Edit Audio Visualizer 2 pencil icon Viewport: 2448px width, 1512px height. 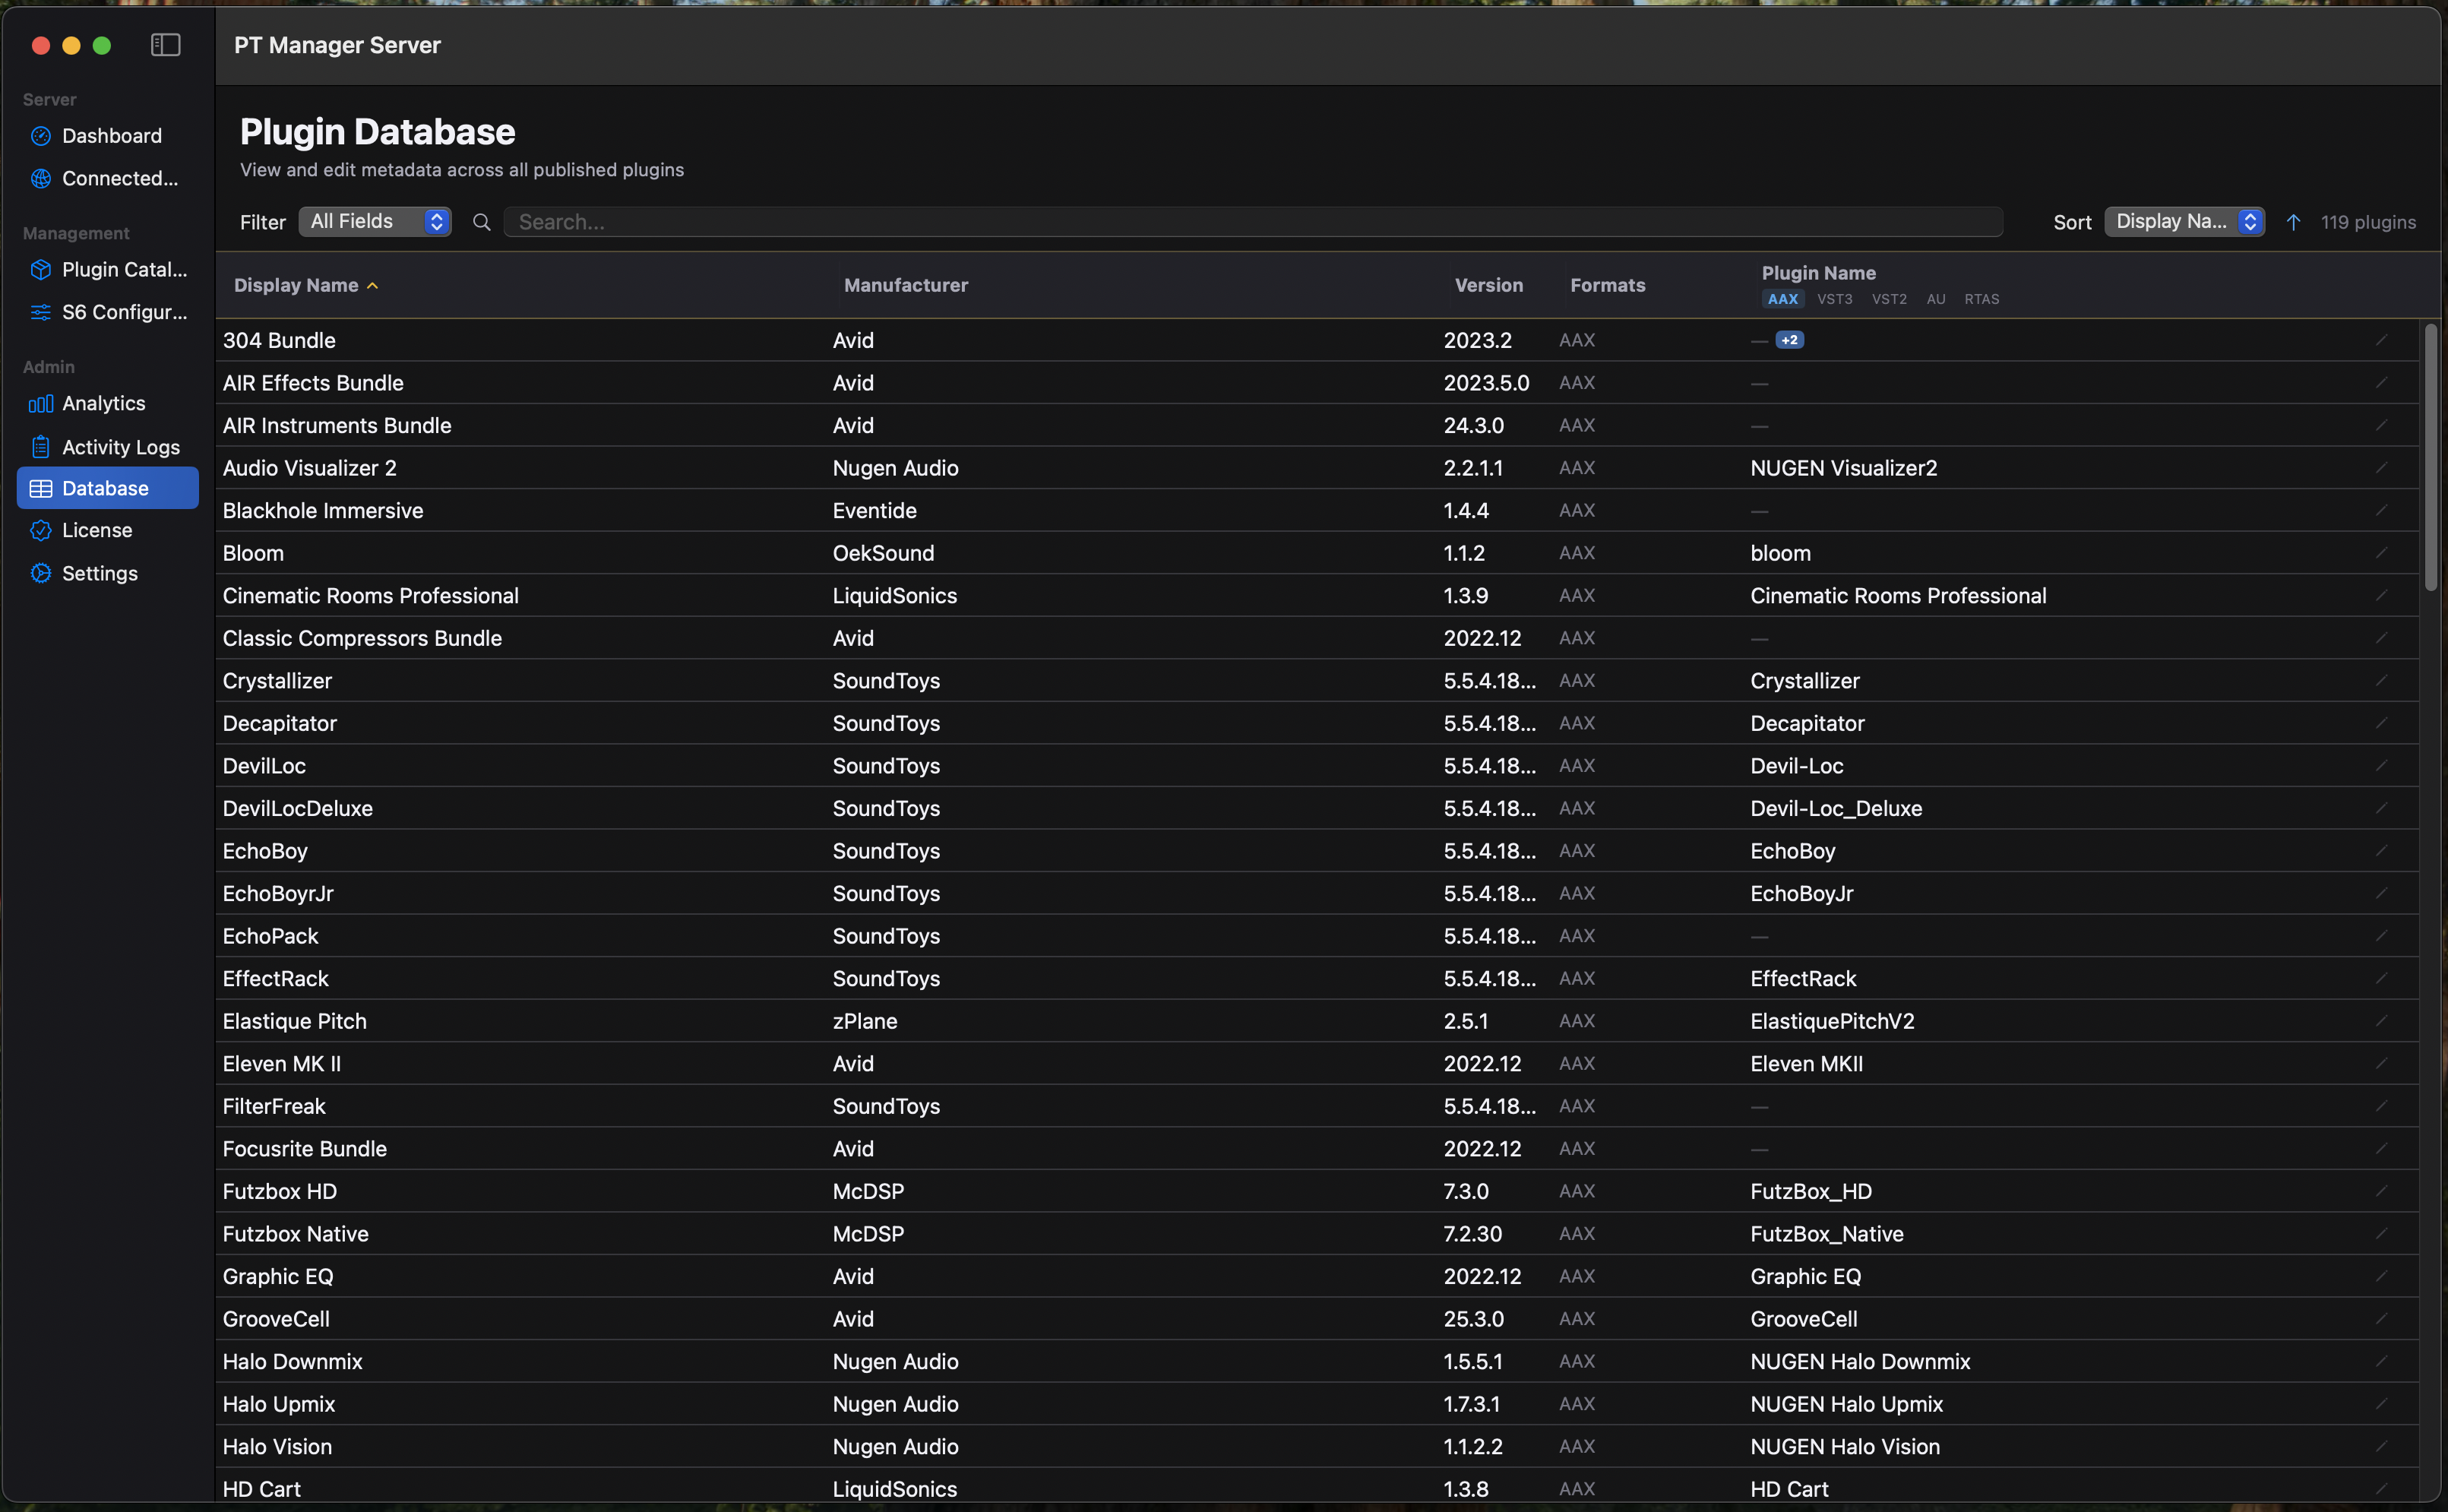point(2381,468)
